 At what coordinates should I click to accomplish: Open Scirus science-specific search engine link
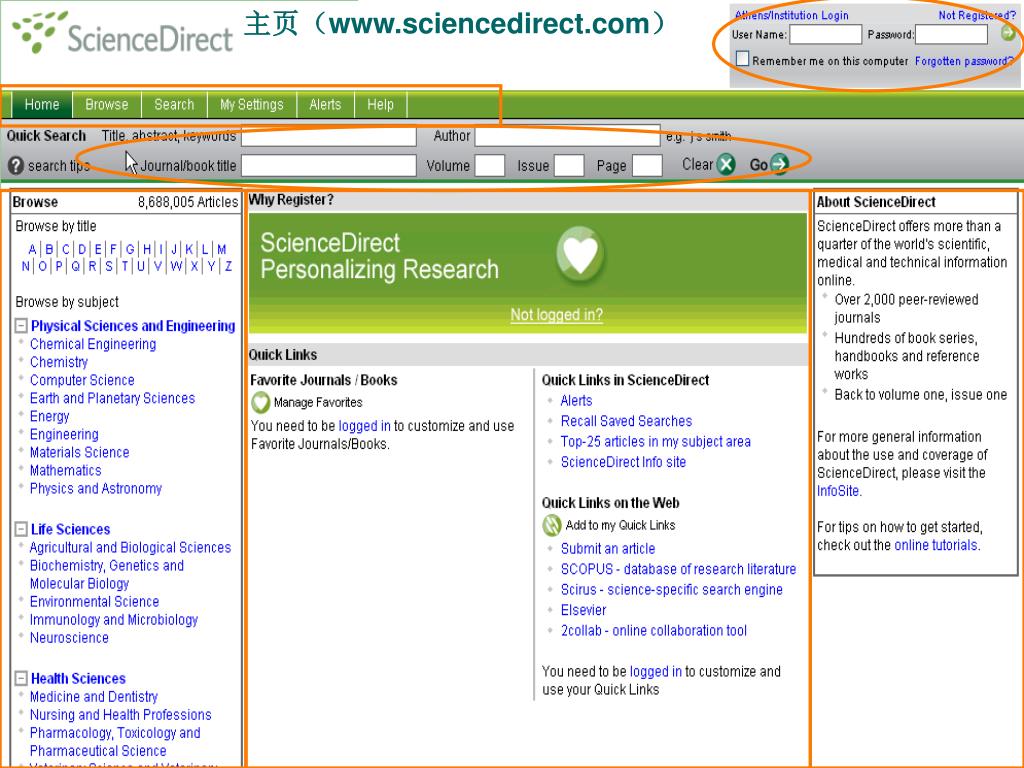[x=671, y=589]
